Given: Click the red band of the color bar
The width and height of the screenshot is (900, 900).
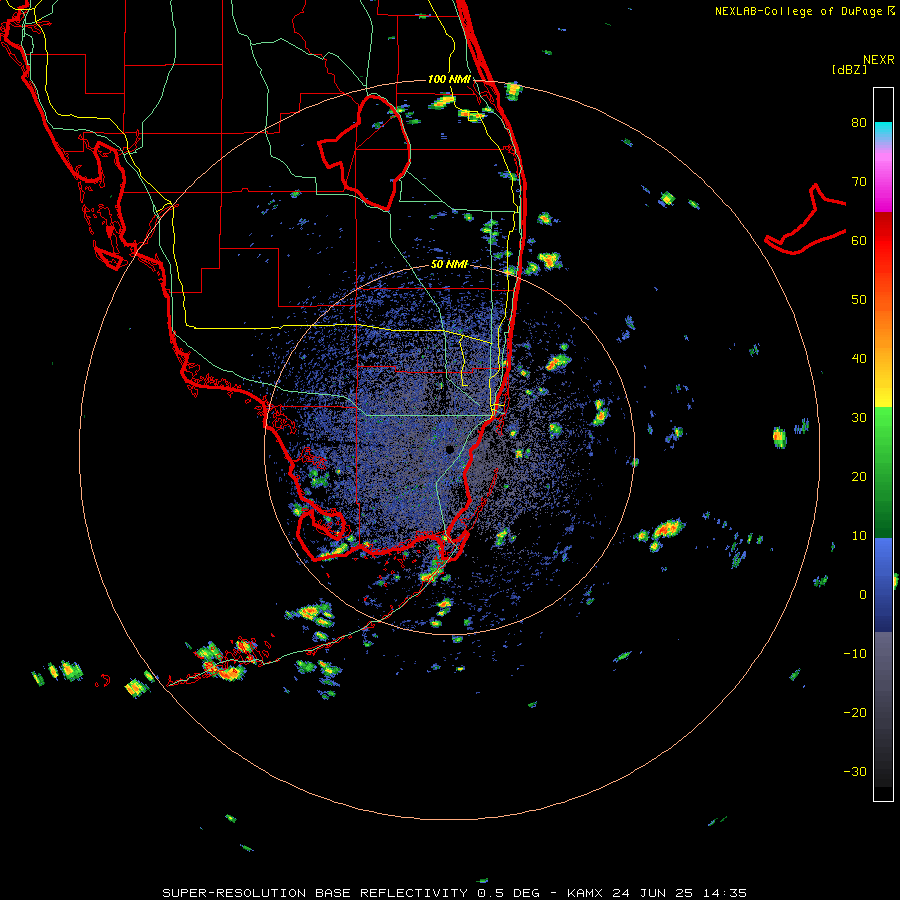Looking at the screenshot, I should pyautogui.click(x=883, y=241).
